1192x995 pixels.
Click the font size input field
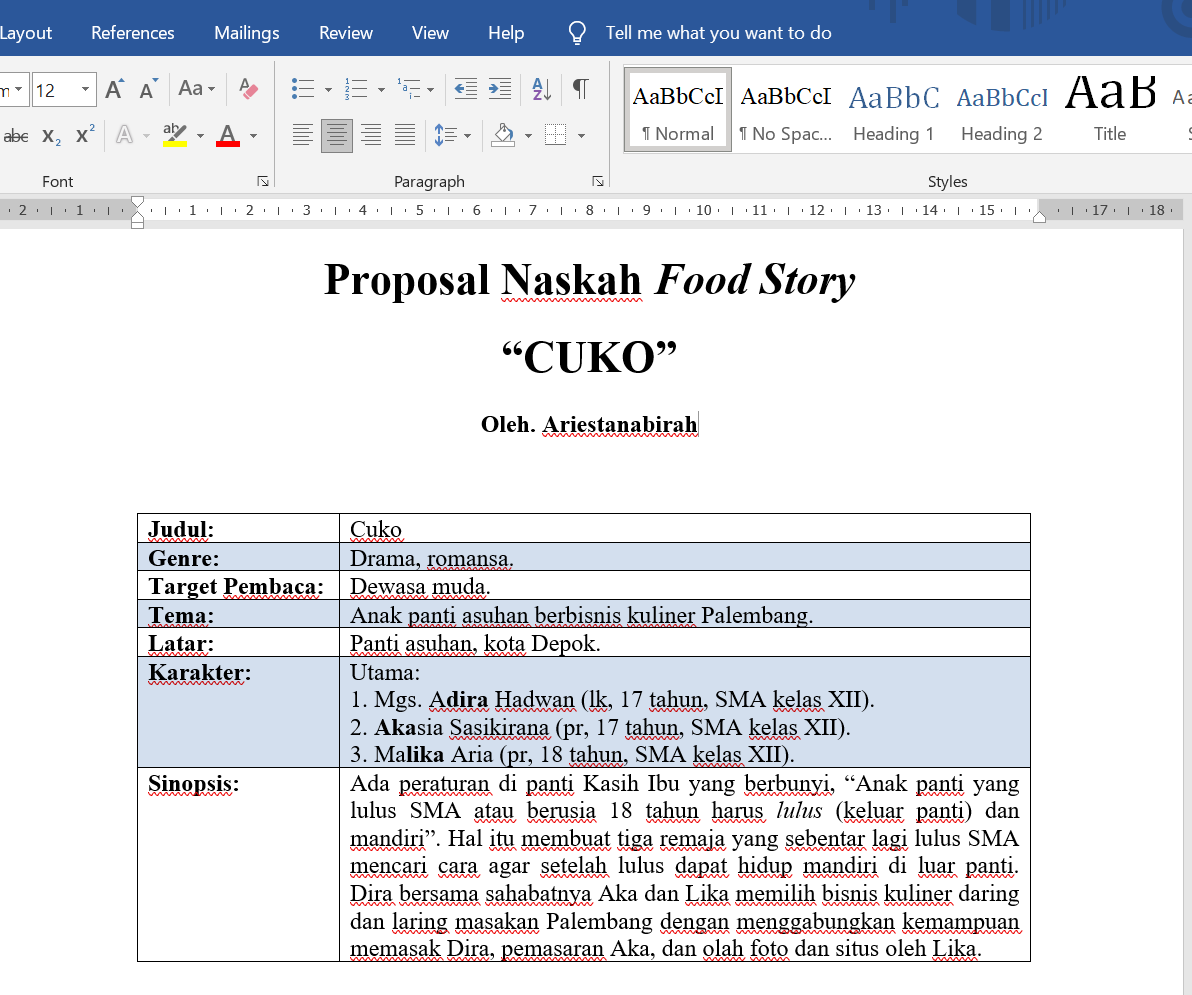[55, 90]
